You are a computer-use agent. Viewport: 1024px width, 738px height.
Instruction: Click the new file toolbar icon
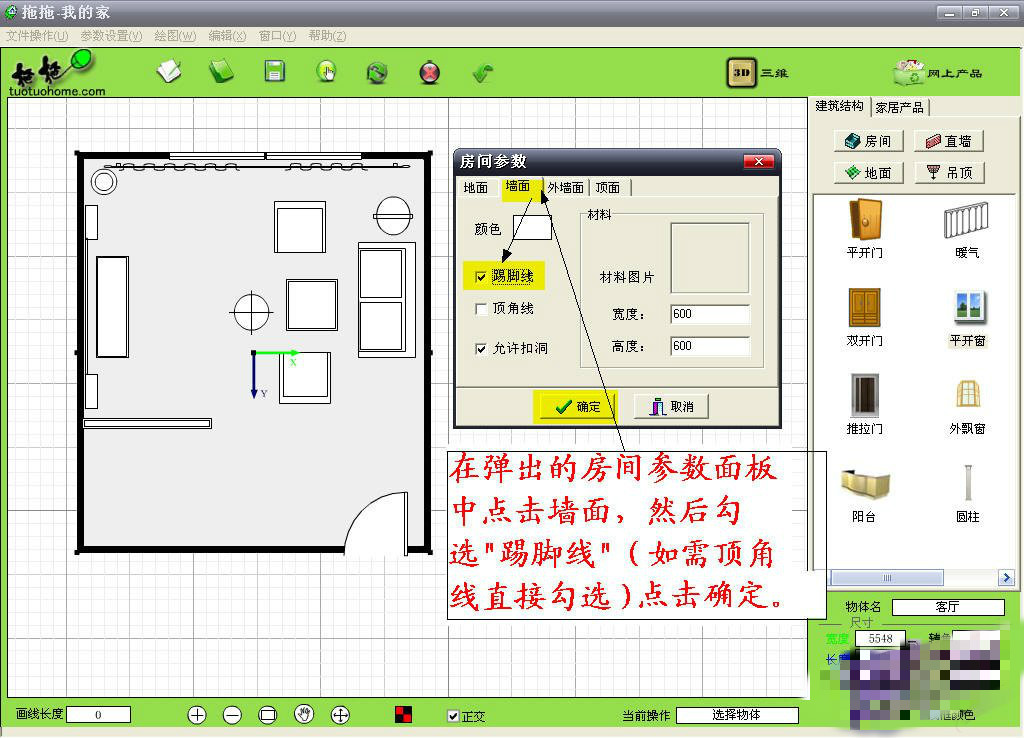pos(169,72)
